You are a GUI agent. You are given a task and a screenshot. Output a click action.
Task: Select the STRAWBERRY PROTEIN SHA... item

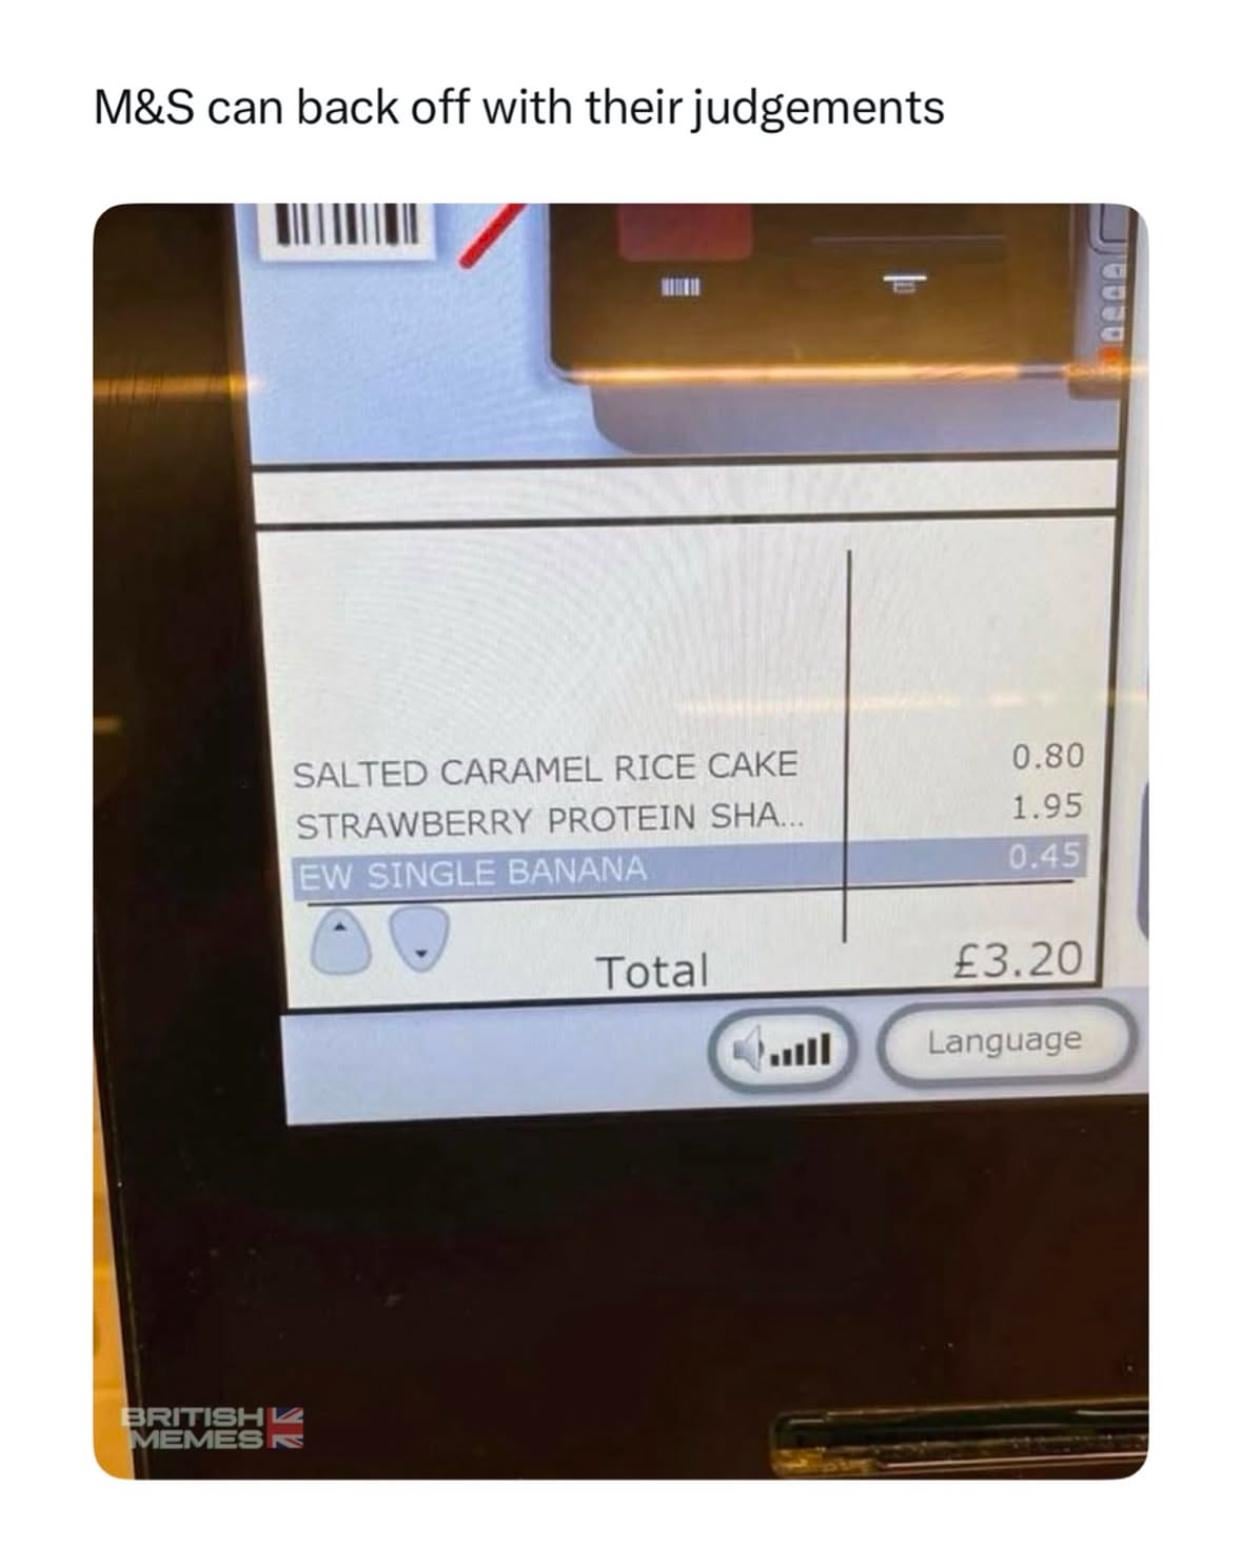point(549,820)
